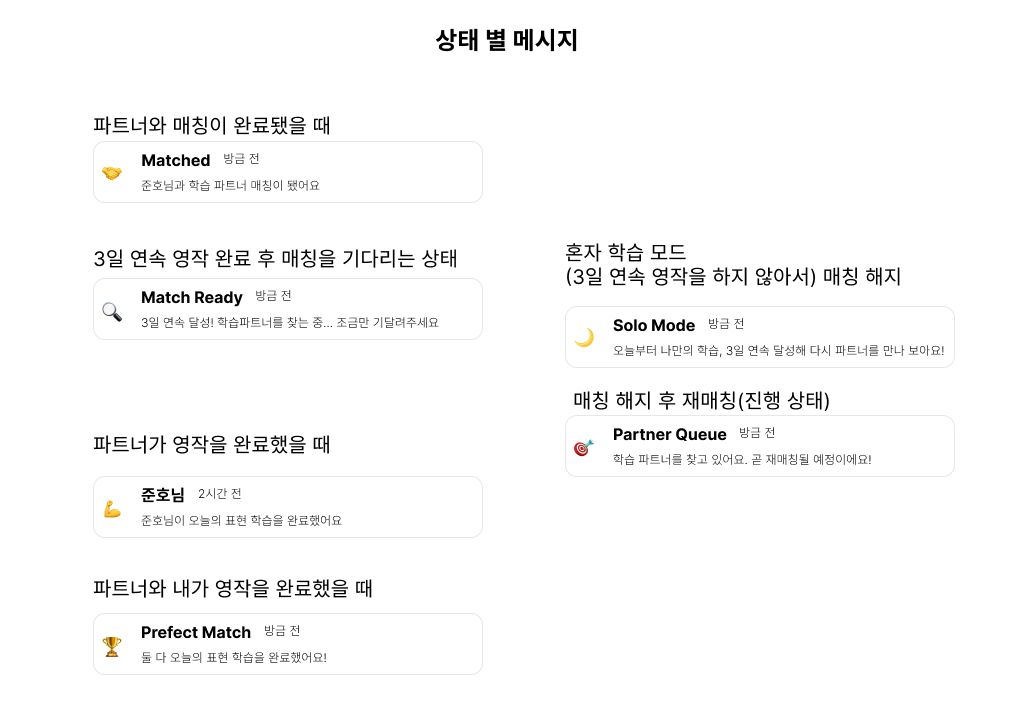Select the Partner Queue notification title
Image resolution: width=1014 pixels, height=722 pixels.
[670, 434]
